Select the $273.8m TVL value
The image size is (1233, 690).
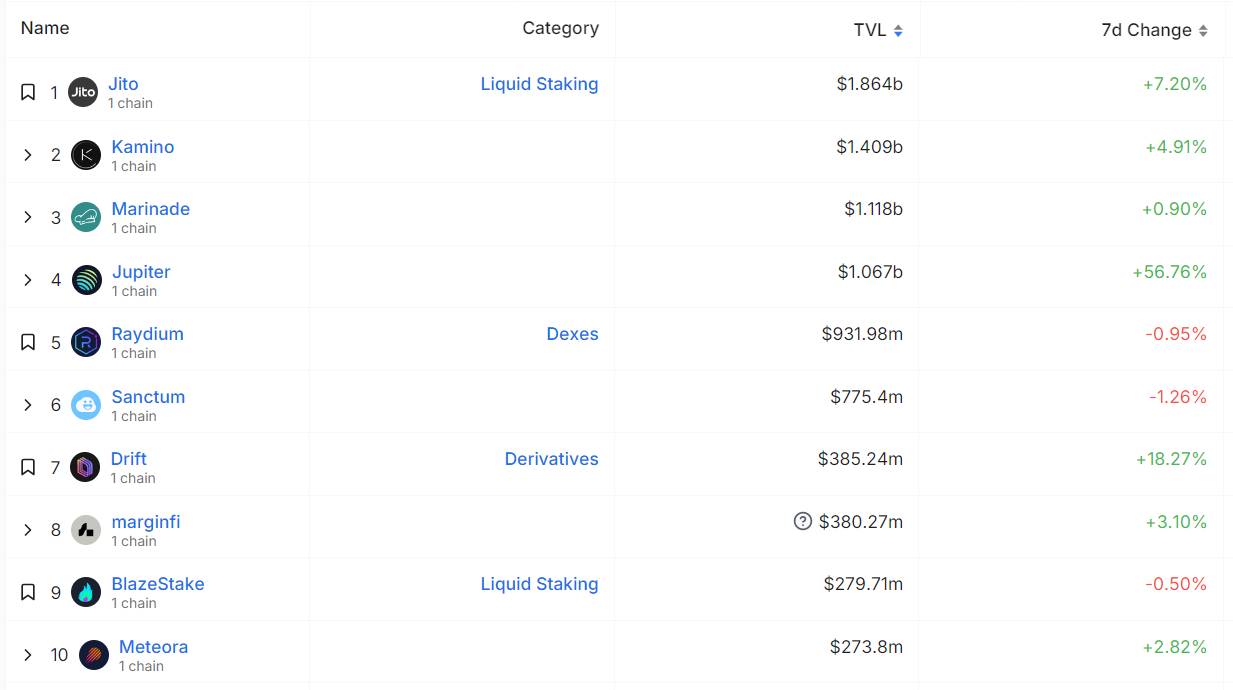point(867,647)
